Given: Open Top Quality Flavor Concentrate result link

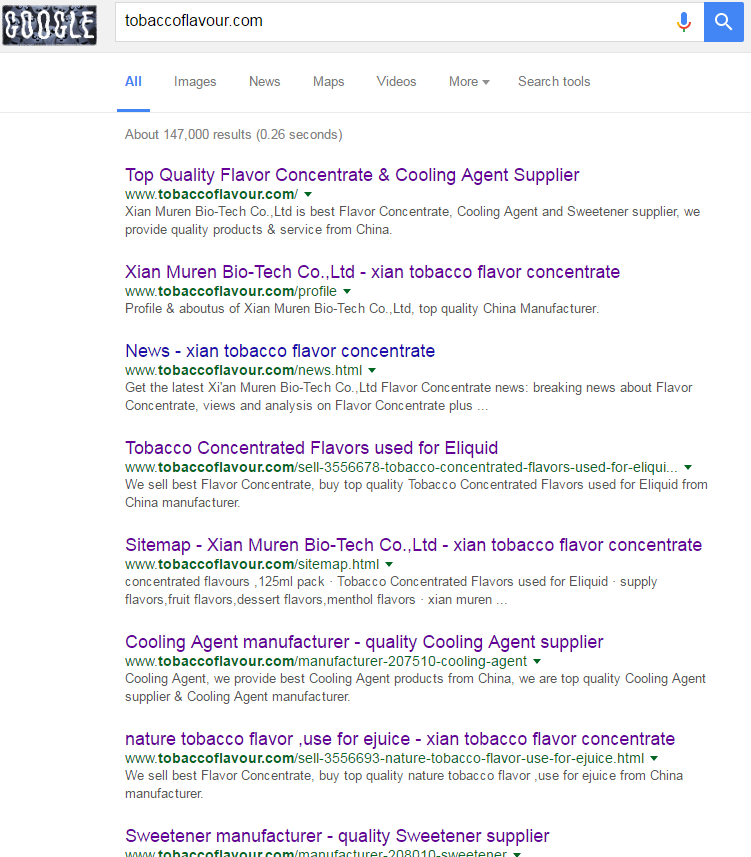Looking at the screenshot, I should coord(352,175).
